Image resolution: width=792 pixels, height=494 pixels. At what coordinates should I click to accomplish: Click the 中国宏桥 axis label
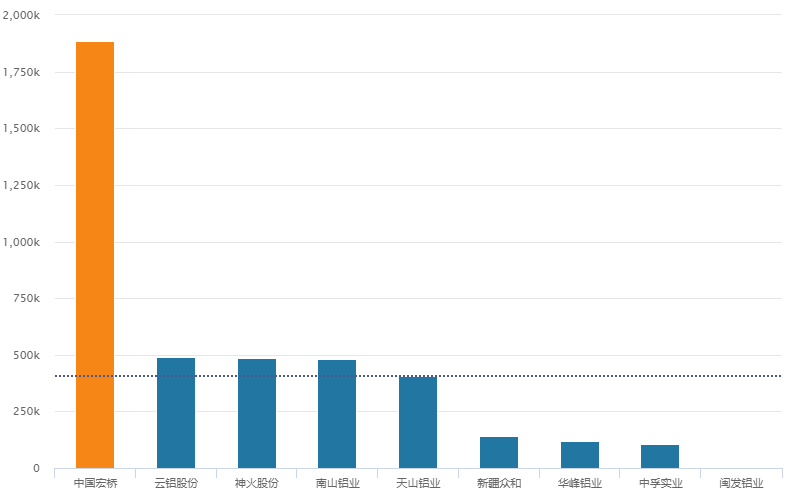(x=95, y=483)
